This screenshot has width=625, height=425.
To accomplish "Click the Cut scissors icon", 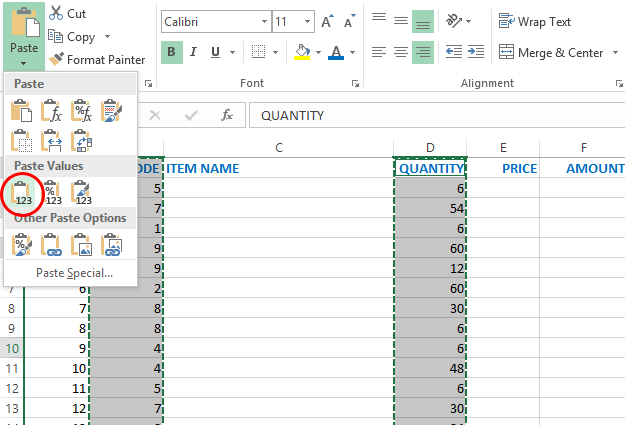I will click(55, 14).
